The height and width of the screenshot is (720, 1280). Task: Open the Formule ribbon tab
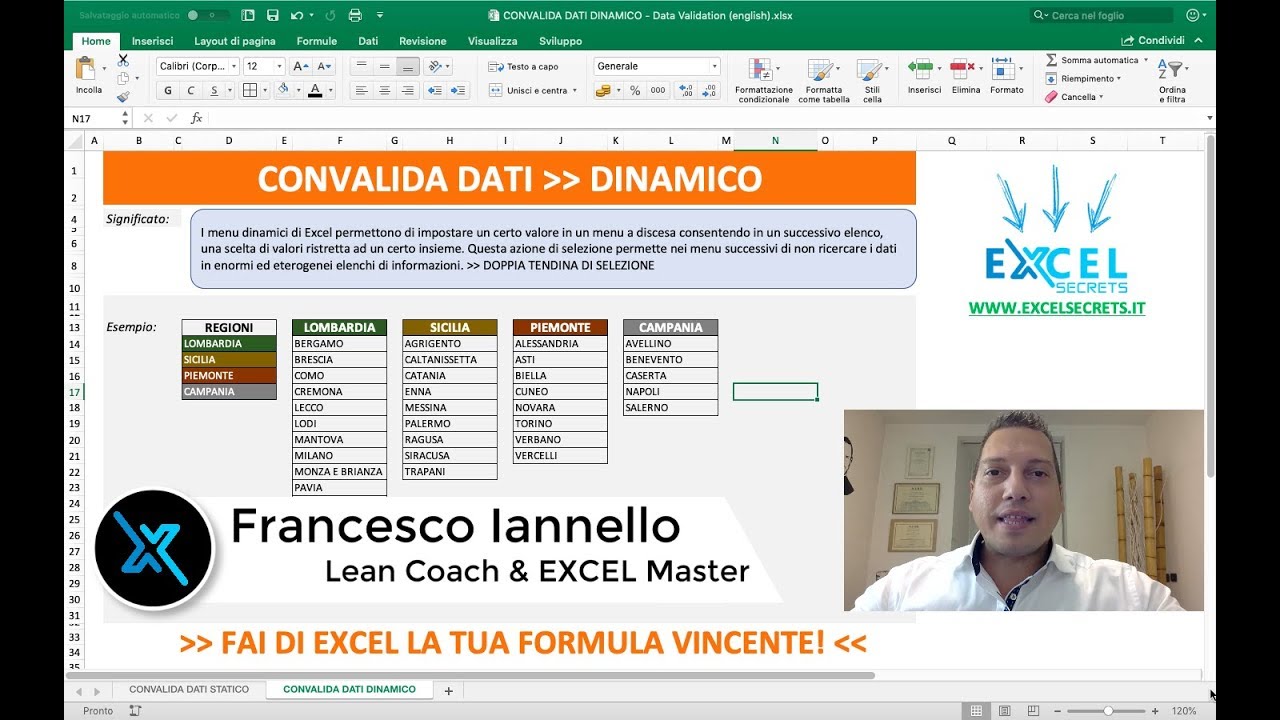317,41
